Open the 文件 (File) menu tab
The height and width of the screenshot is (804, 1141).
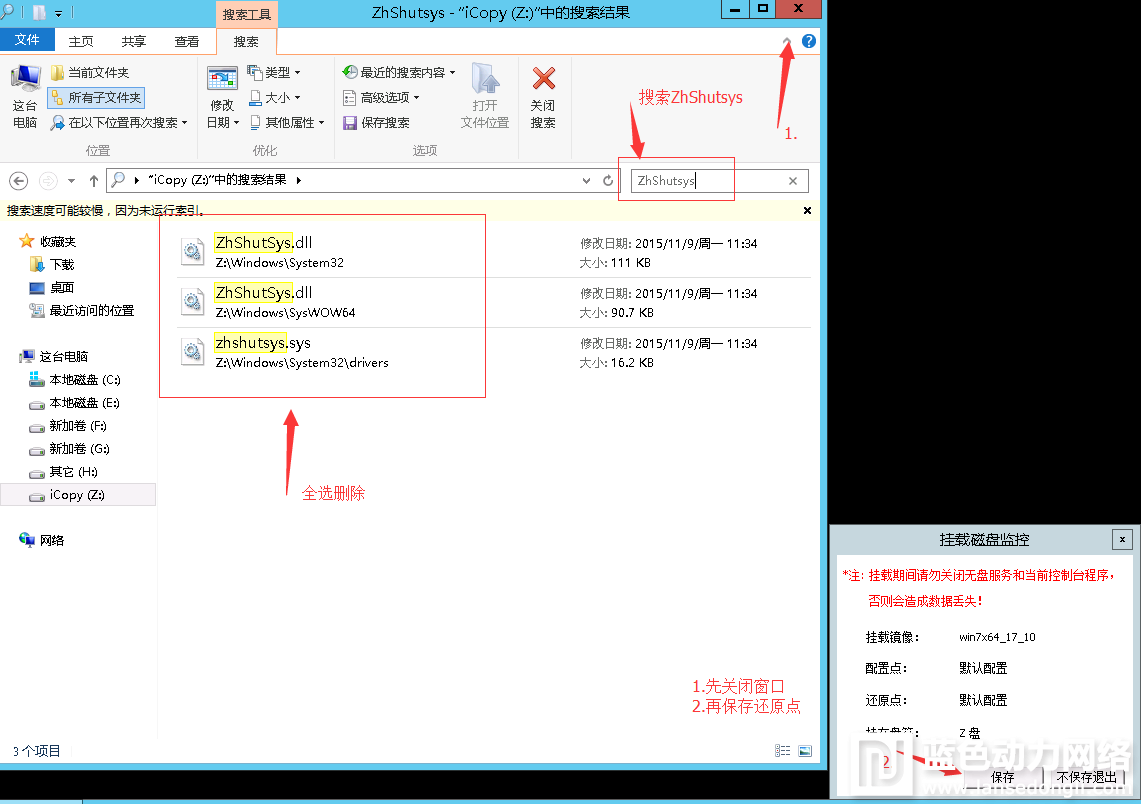(27, 40)
